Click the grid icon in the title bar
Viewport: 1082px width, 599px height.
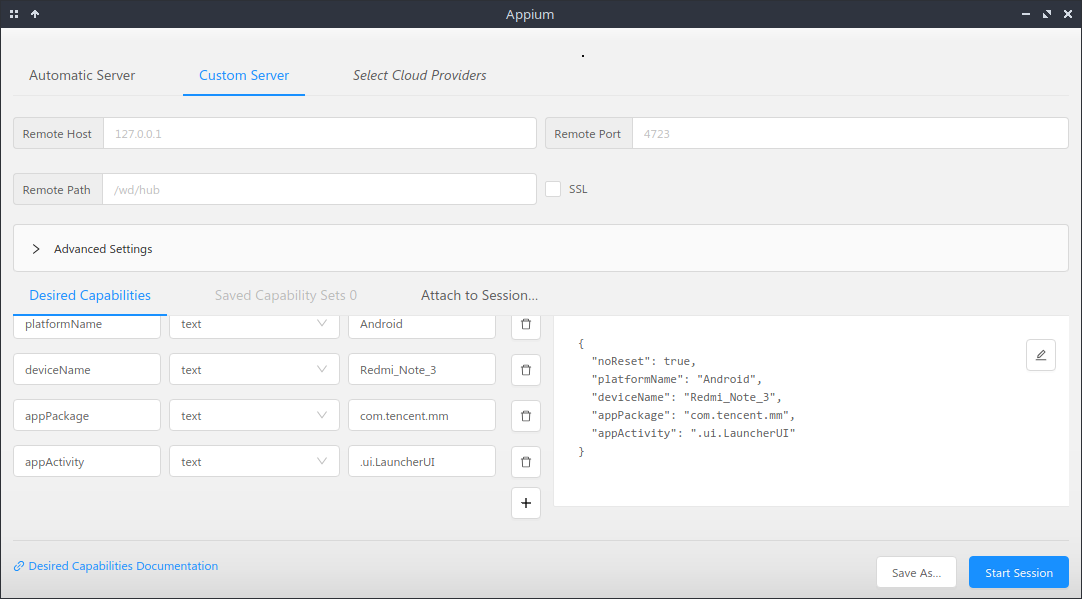(14, 14)
